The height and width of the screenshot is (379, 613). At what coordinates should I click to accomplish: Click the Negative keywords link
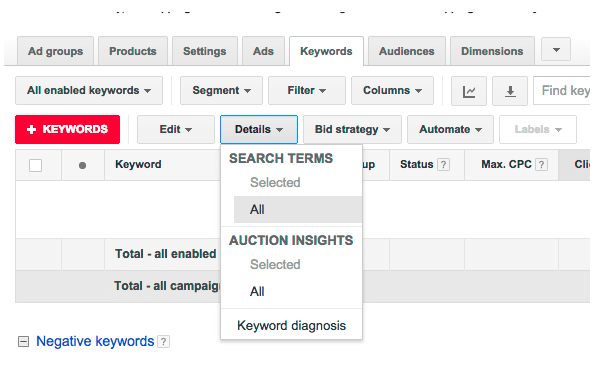pyautogui.click(x=95, y=341)
